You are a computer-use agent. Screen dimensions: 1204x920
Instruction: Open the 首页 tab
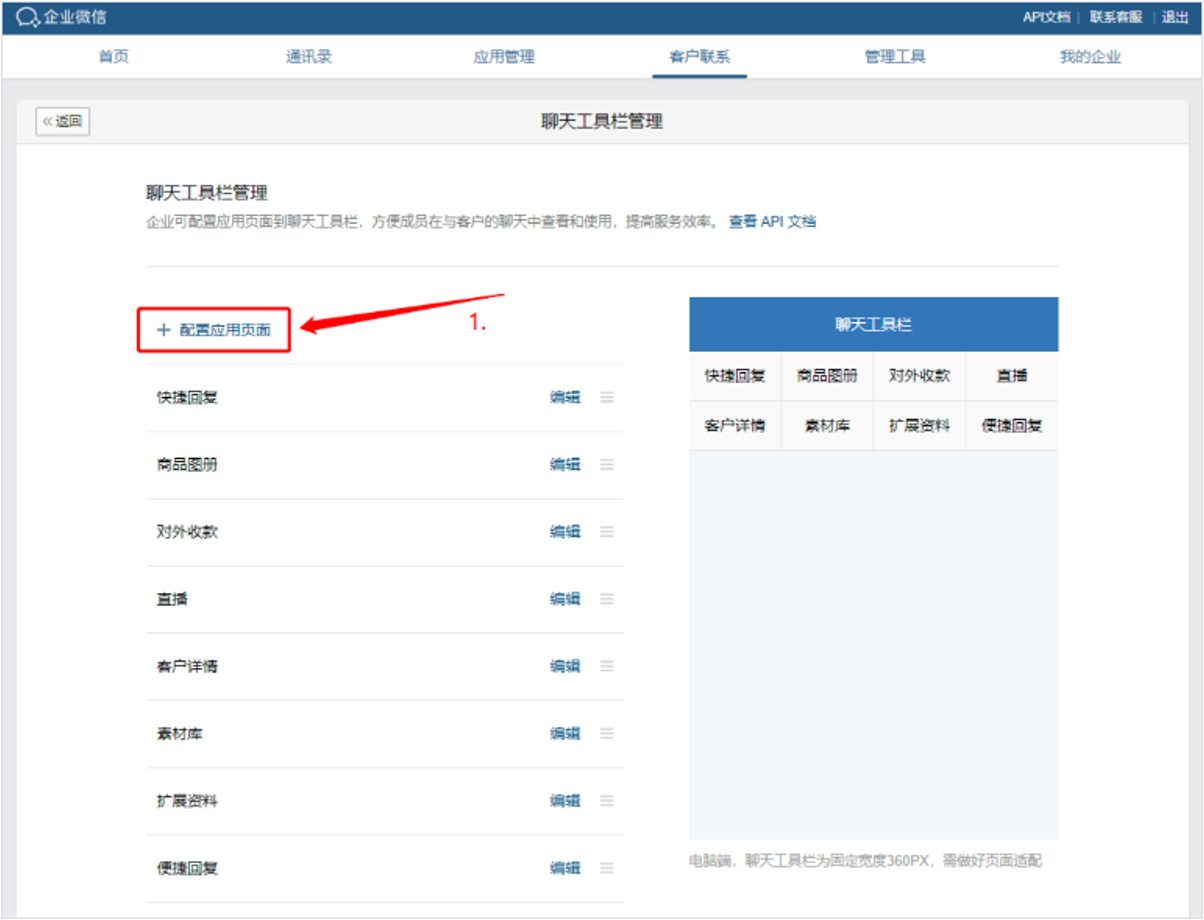tap(114, 57)
